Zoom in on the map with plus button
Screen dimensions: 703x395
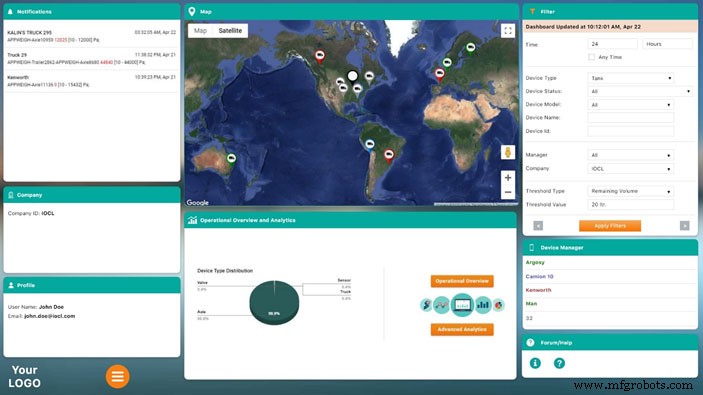coord(508,178)
